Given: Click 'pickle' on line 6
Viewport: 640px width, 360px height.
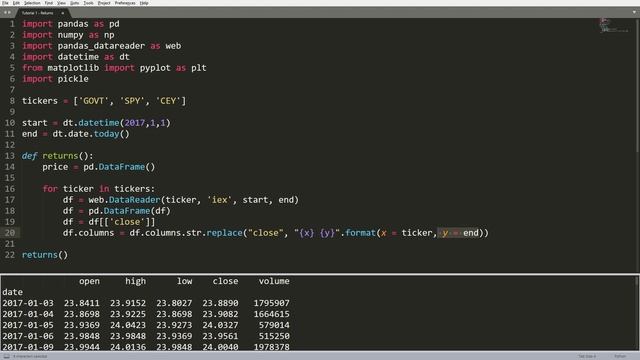Looking at the screenshot, I should point(73,79).
